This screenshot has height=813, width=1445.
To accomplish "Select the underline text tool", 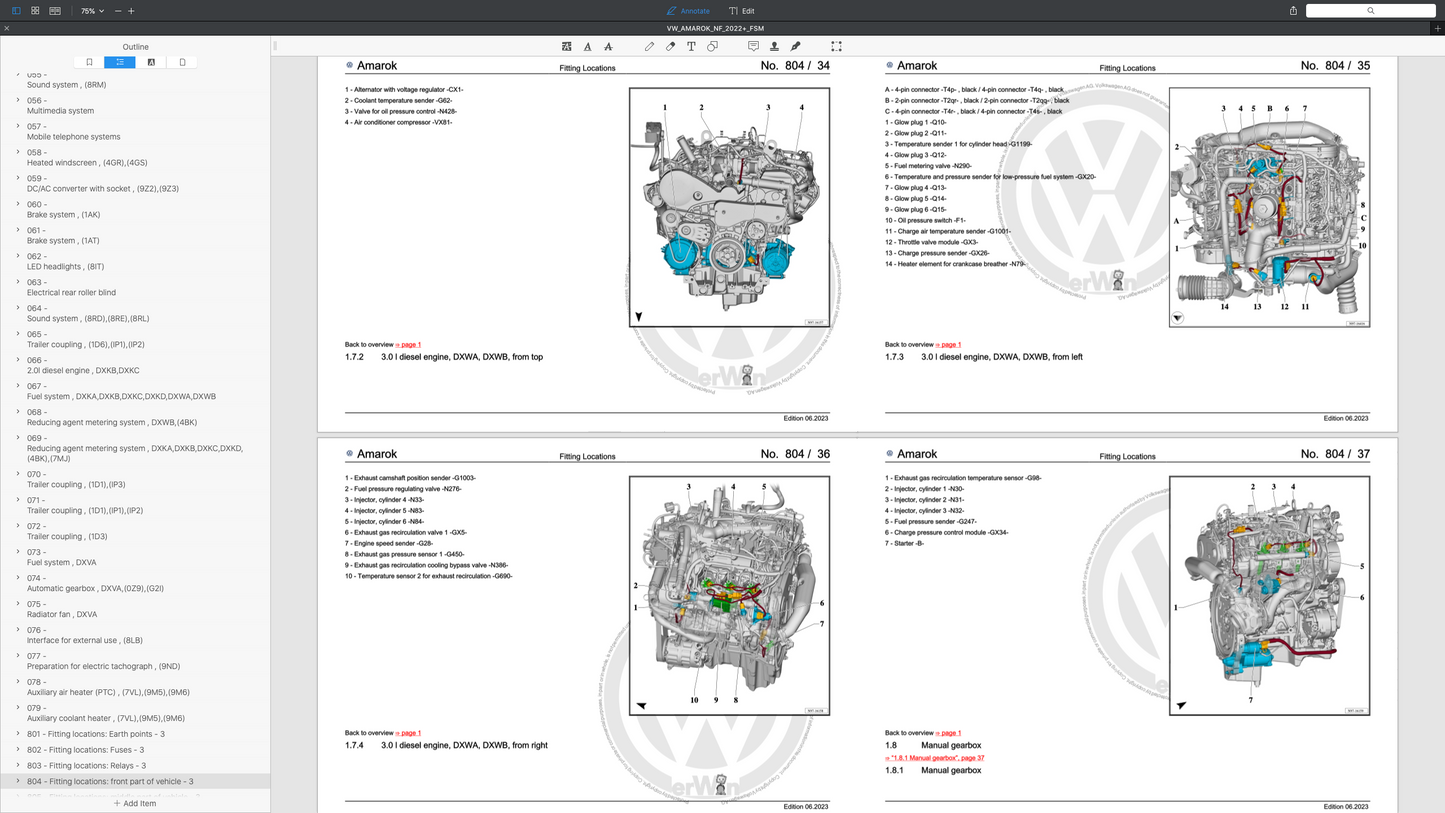I will pyautogui.click(x=587, y=46).
